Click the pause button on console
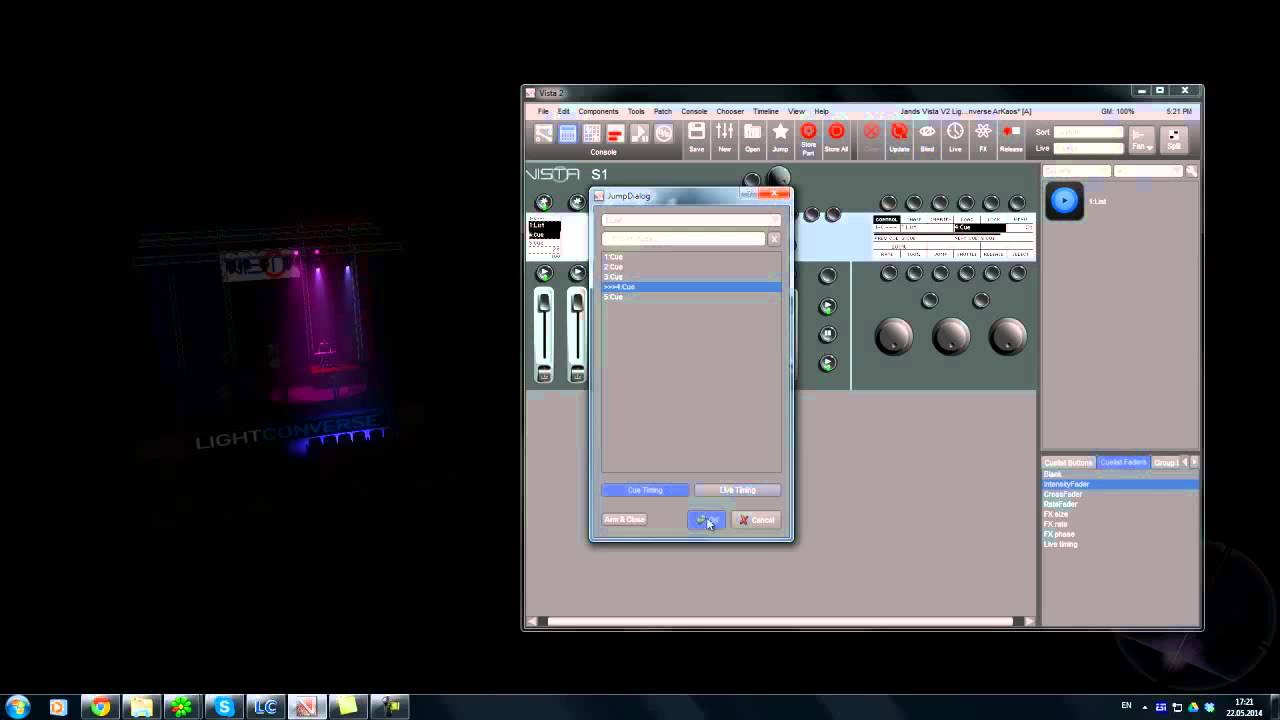The width and height of the screenshot is (1280, 720). click(827, 334)
